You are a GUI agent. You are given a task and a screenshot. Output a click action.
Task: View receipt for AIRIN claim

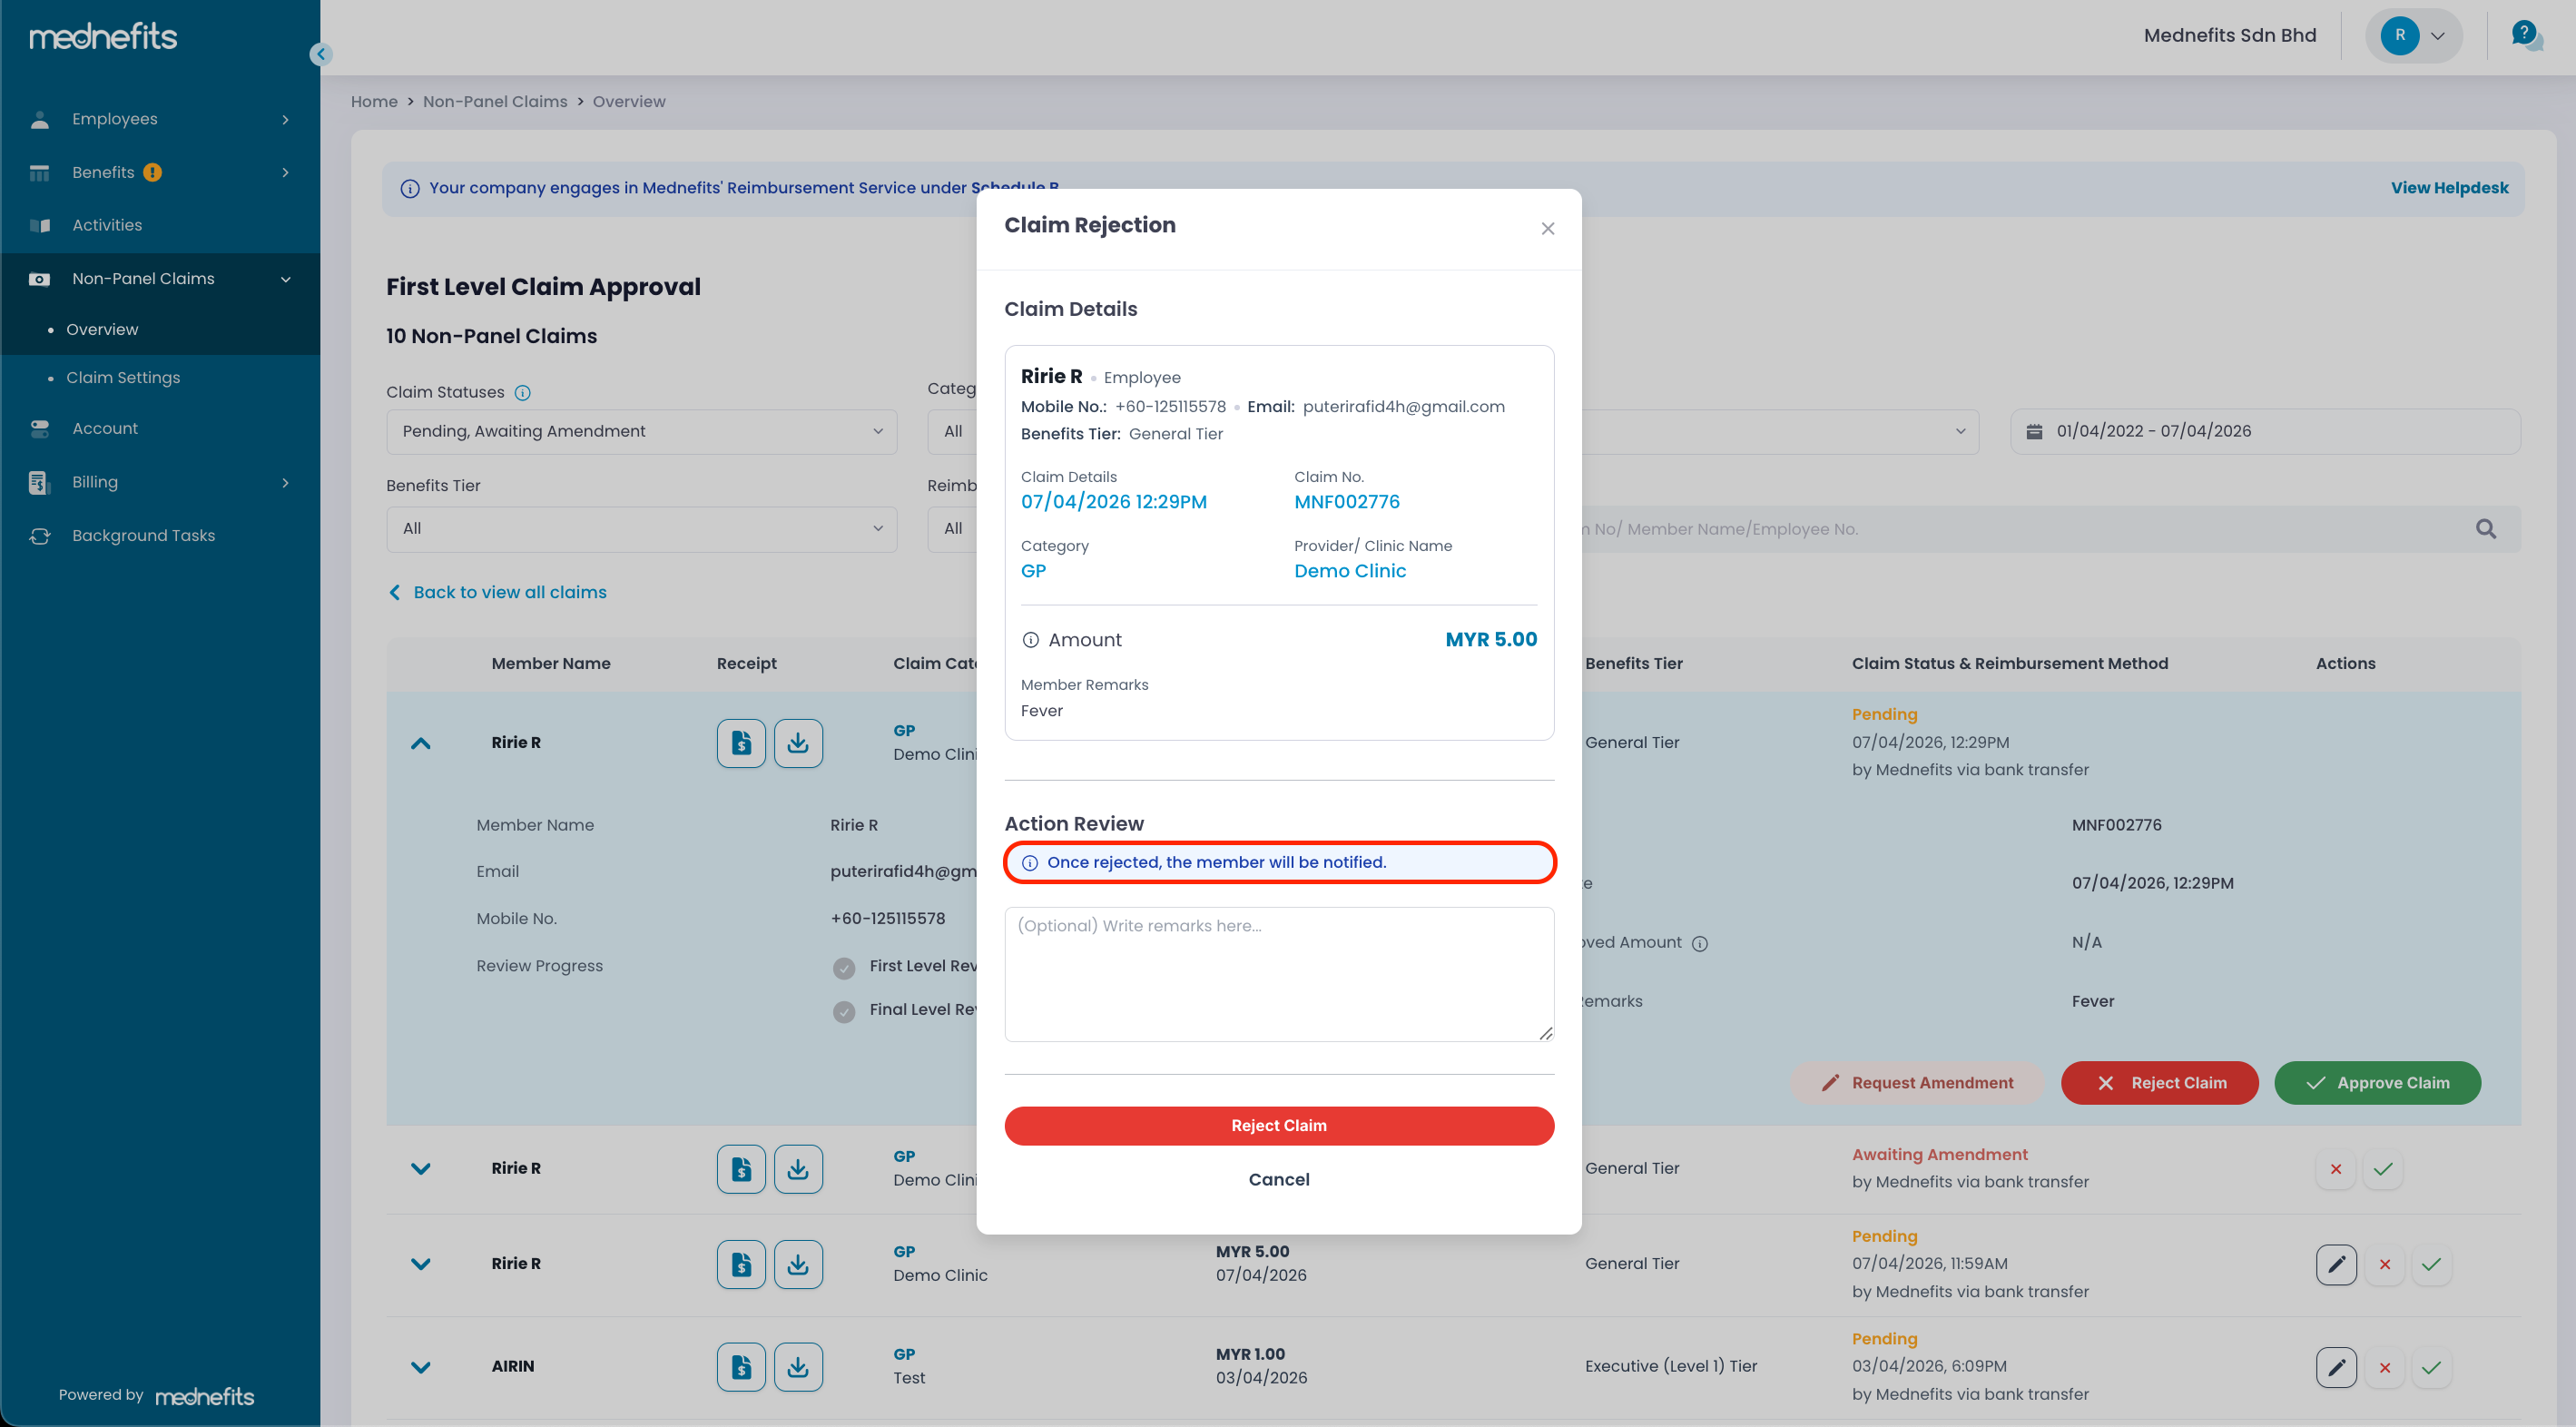[741, 1366]
